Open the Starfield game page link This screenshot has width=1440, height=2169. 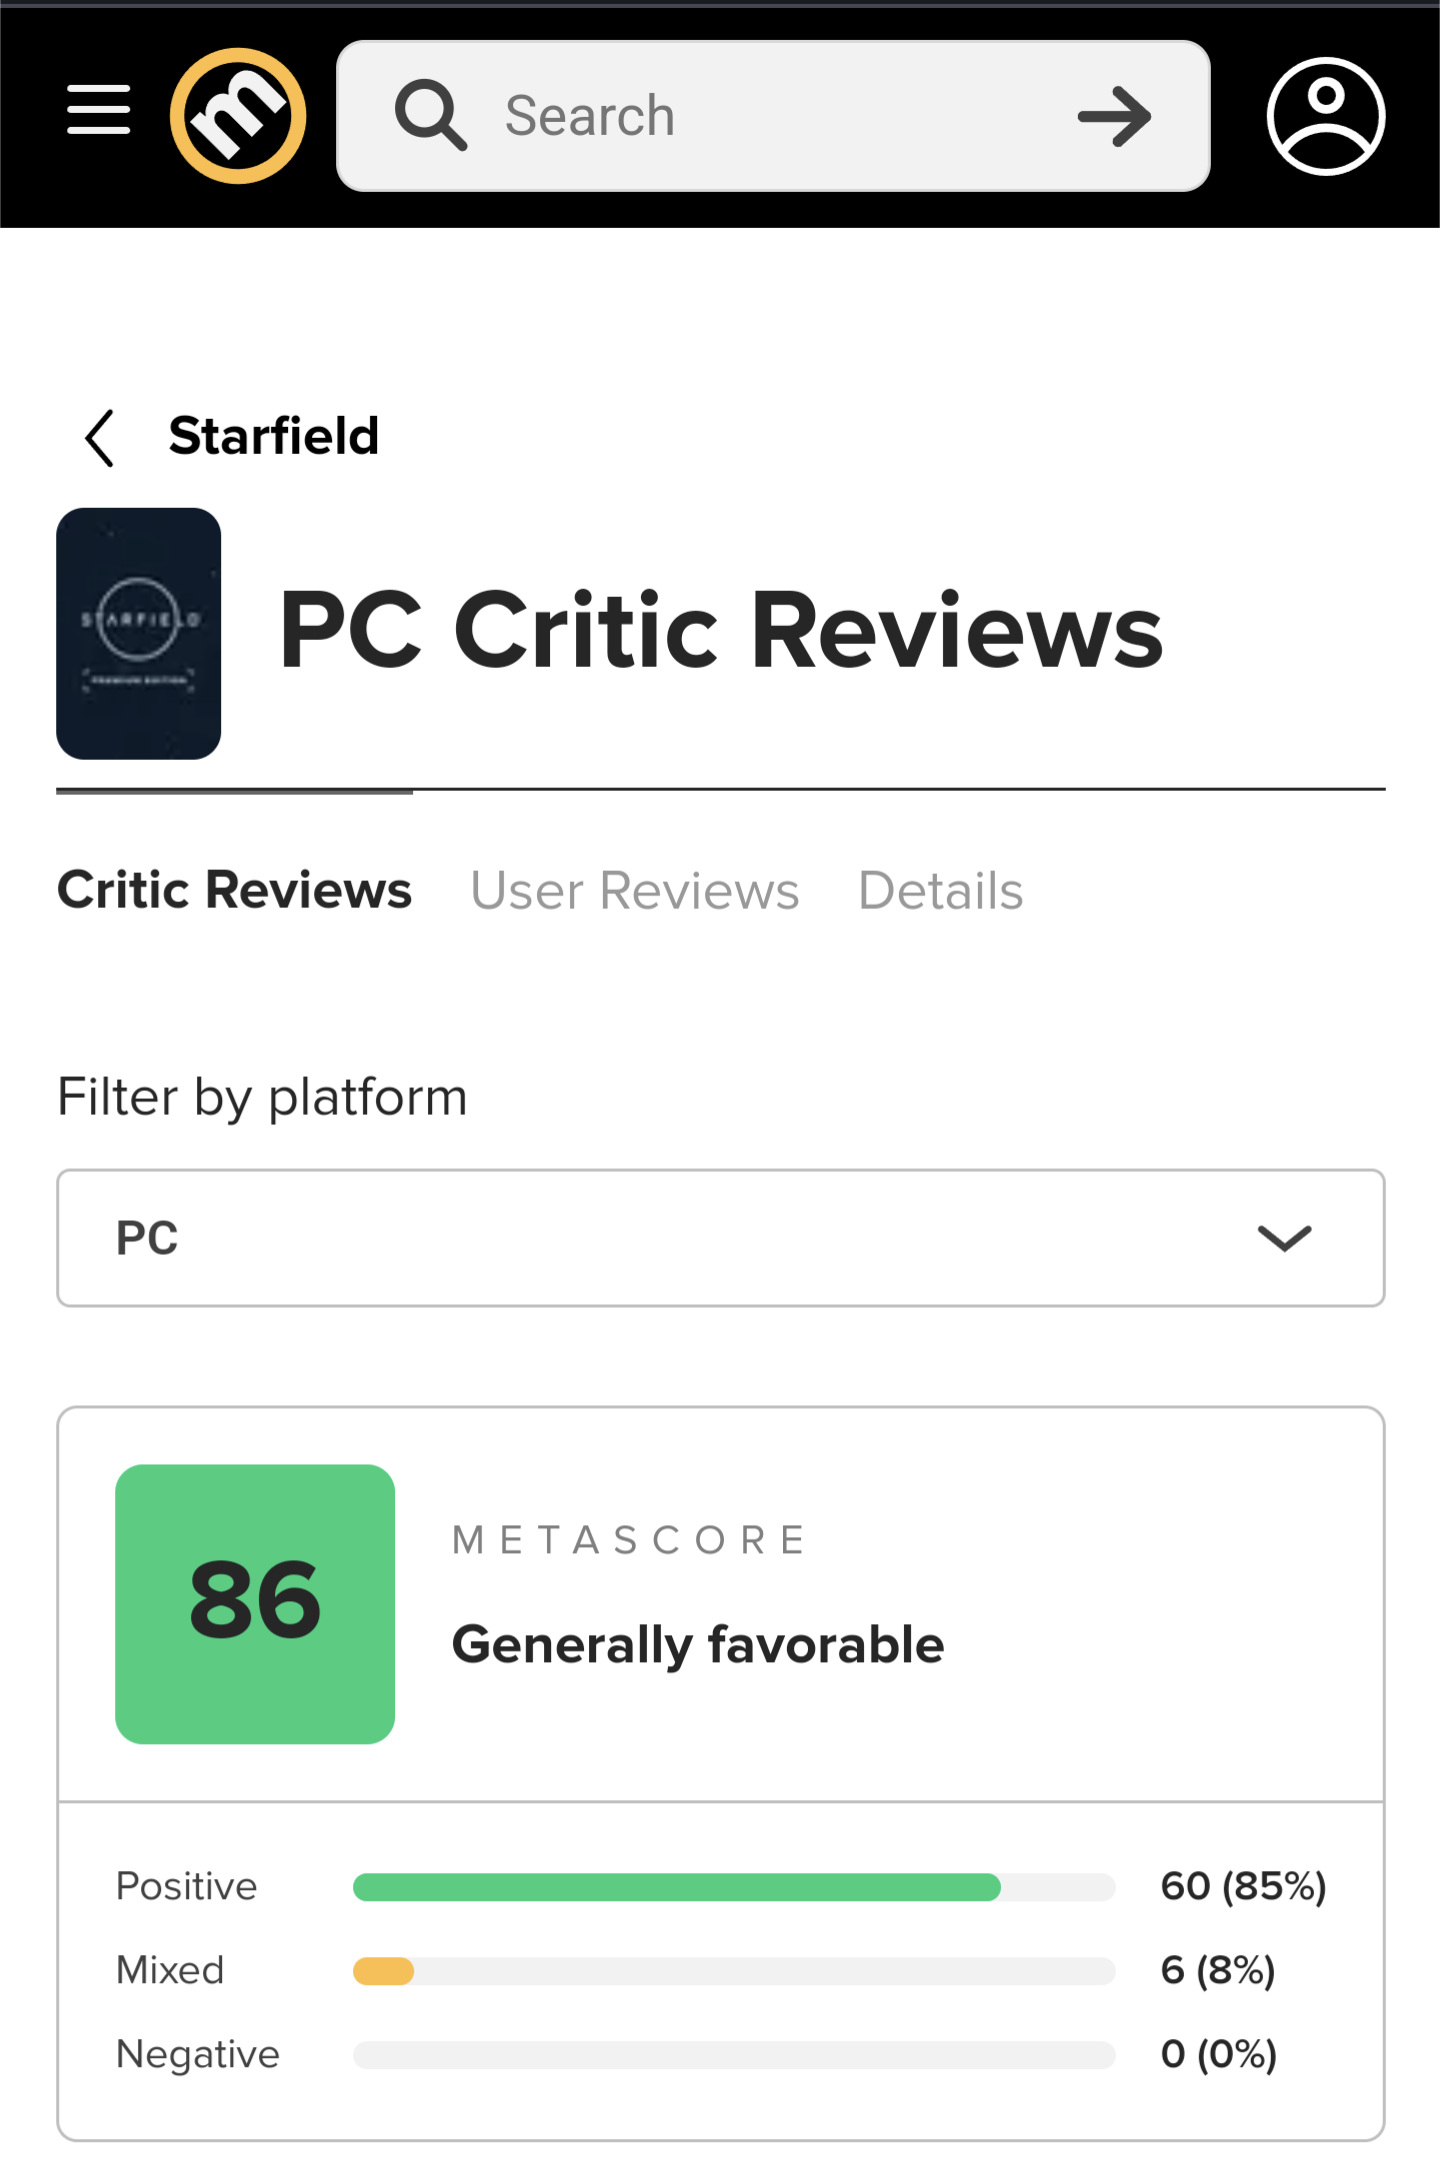click(x=273, y=436)
